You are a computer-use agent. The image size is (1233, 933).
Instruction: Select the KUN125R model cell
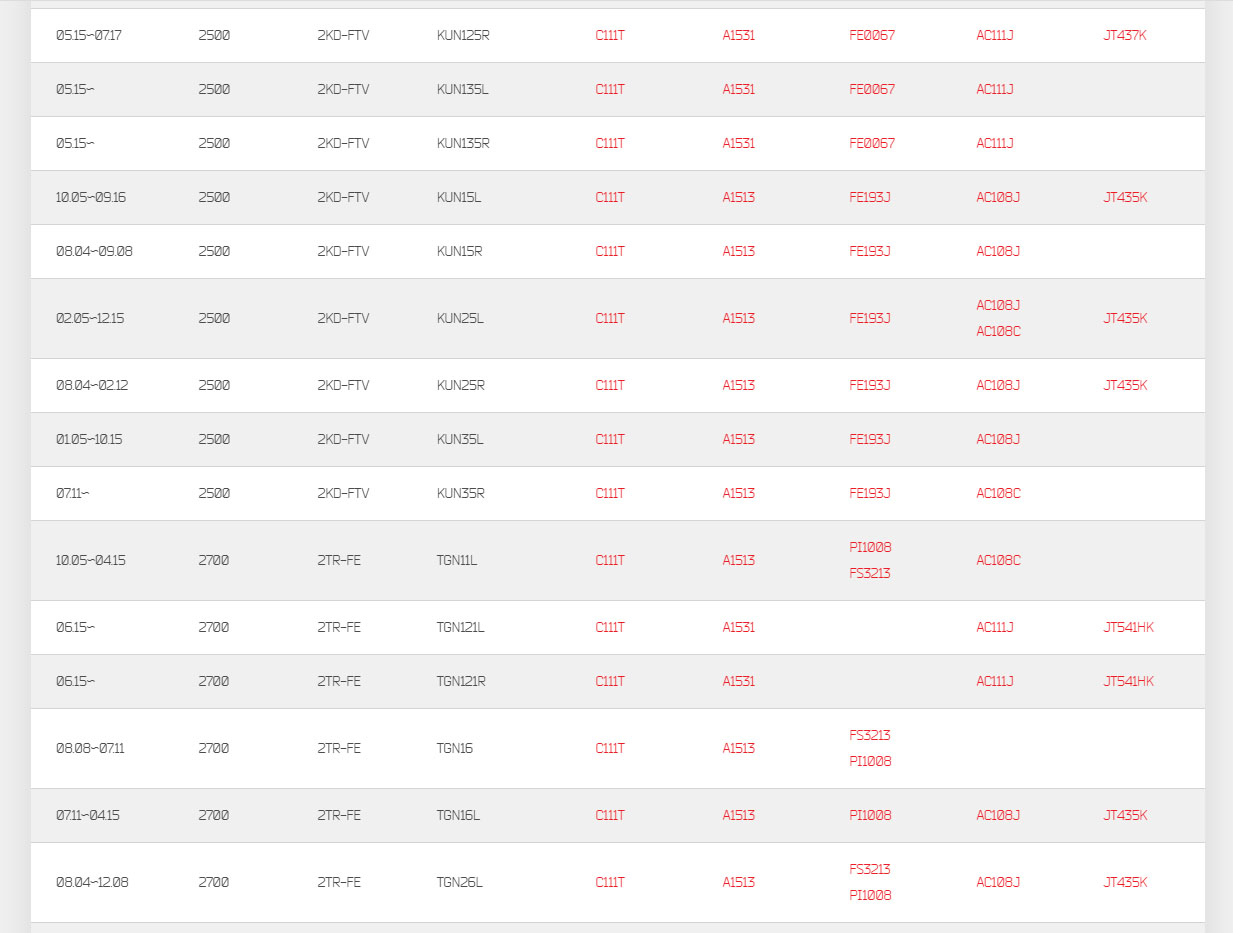[x=463, y=35]
